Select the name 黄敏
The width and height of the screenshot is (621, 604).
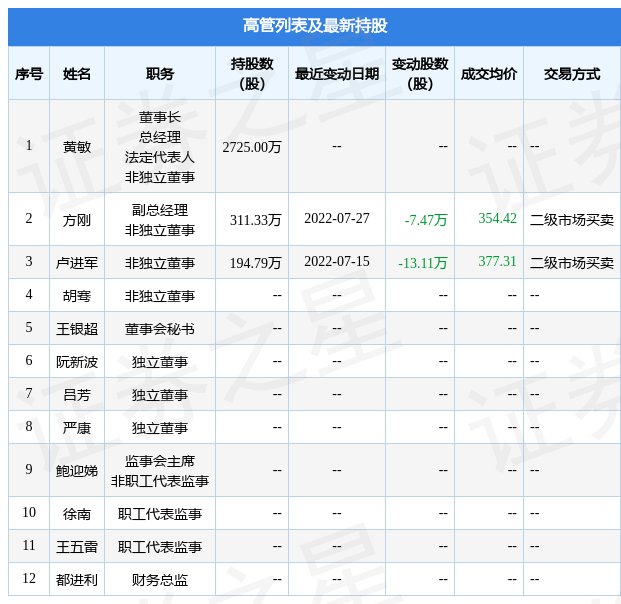(77, 147)
